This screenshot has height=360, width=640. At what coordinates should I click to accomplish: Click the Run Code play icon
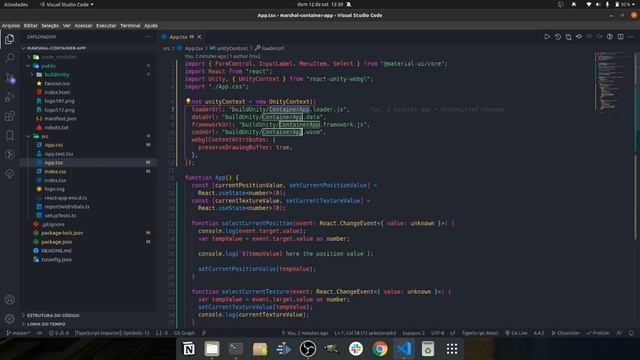click(547, 37)
